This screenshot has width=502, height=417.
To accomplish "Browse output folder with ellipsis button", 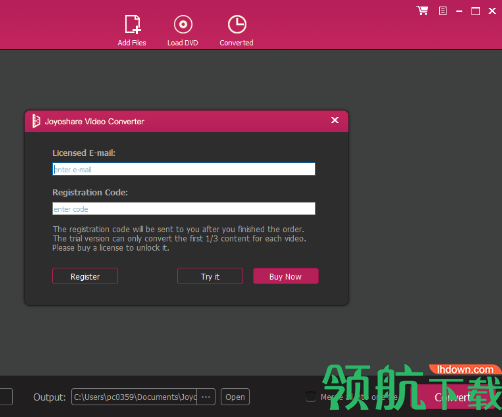I will (x=206, y=397).
